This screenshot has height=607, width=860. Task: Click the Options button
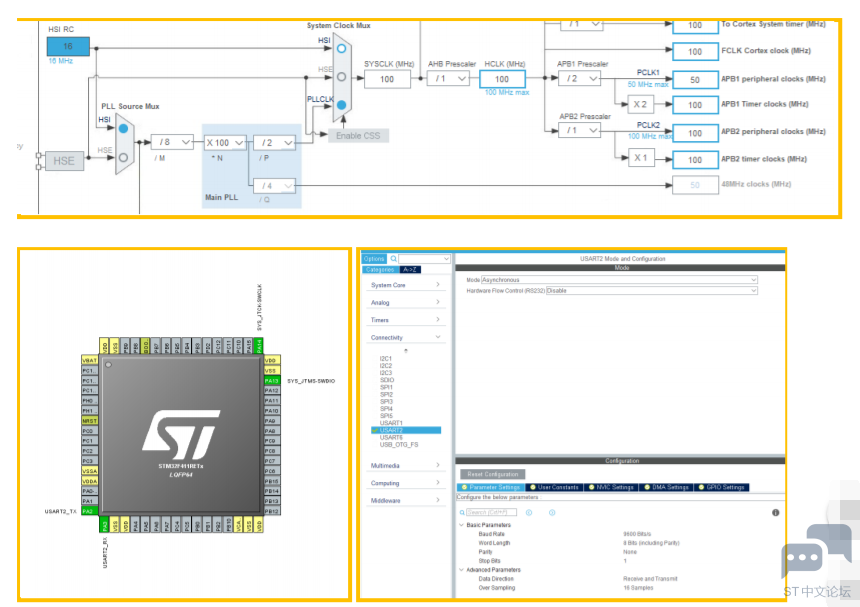374,259
